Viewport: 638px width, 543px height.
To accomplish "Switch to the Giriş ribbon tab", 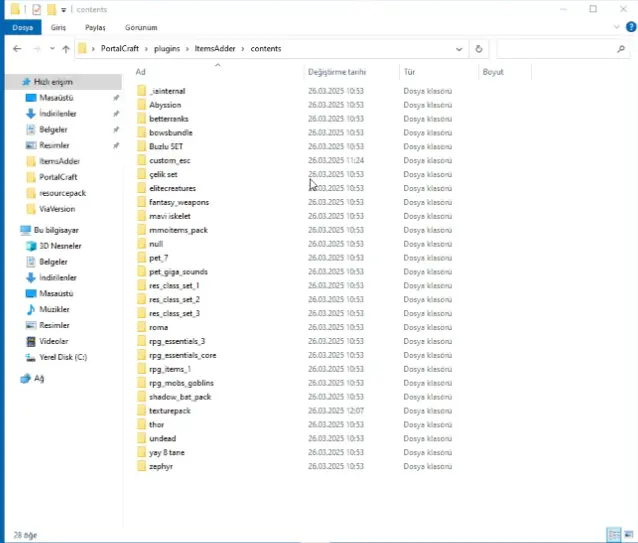I will coord(58,28).
